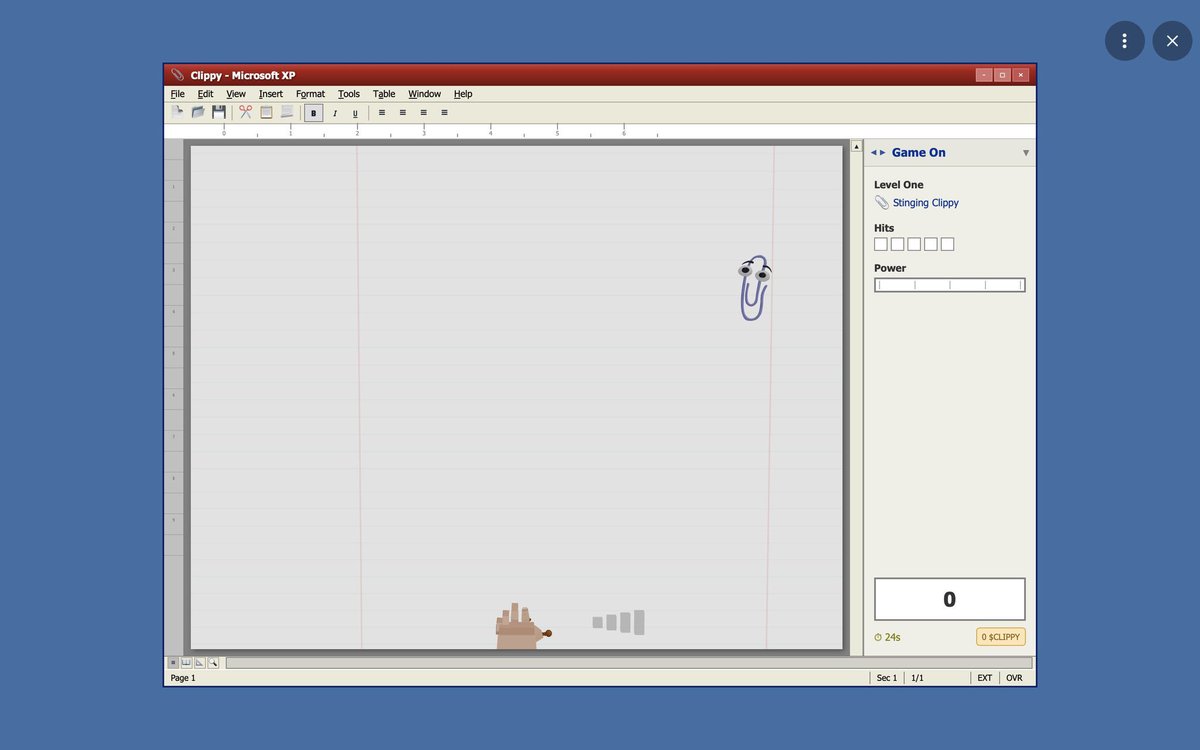
Task: Click the Clippy paperclip character
Action: (755, 287)
